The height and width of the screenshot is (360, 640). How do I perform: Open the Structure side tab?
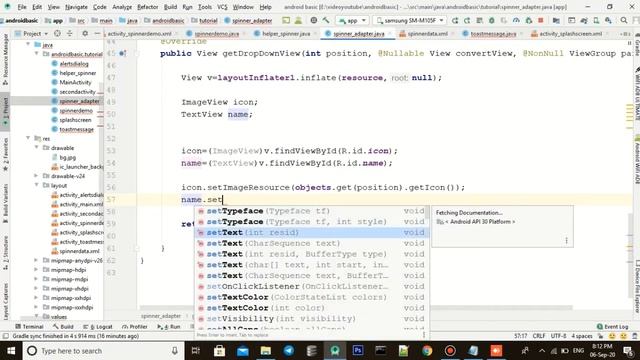tap(5, 253)
